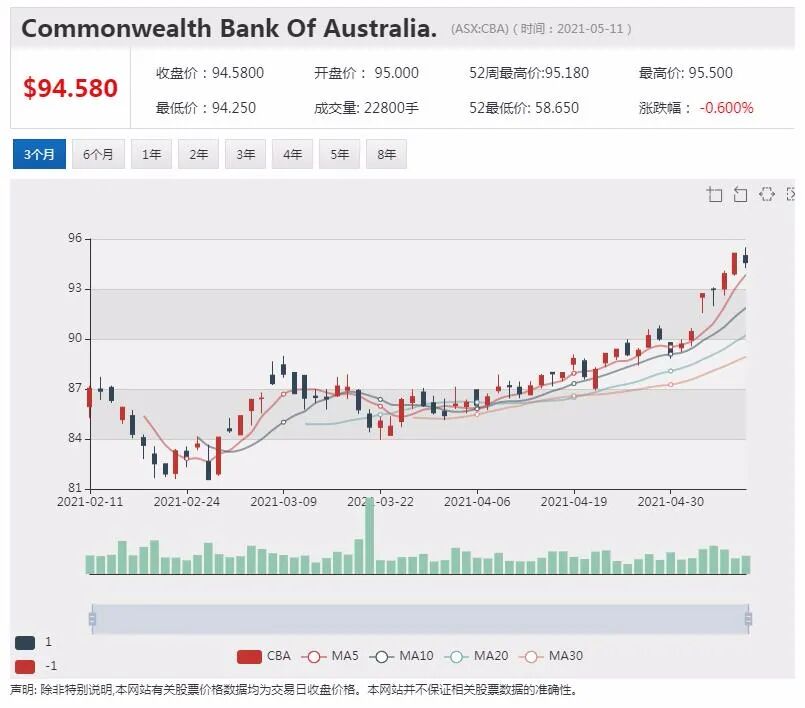Click the 52最低价: 58.650 value
The image size is (805, 708).
pos(524,108)
